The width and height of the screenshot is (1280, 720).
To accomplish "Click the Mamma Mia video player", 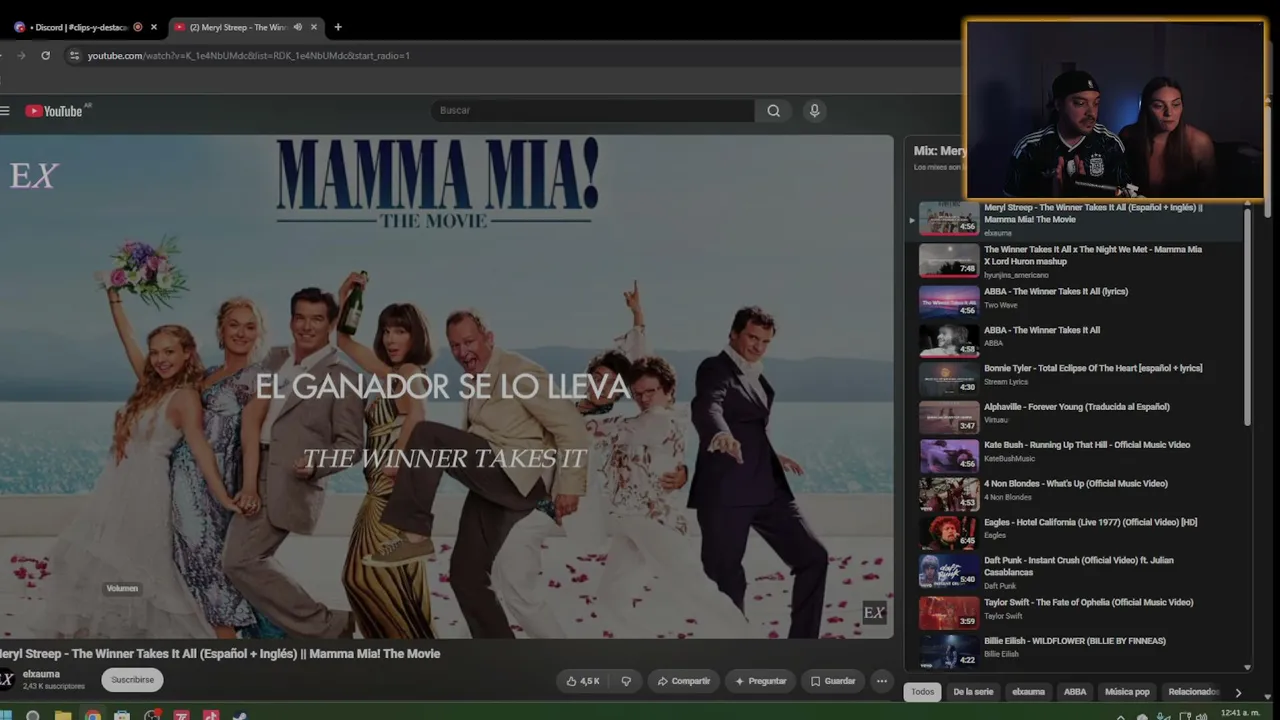I will [x=446, y=387].
